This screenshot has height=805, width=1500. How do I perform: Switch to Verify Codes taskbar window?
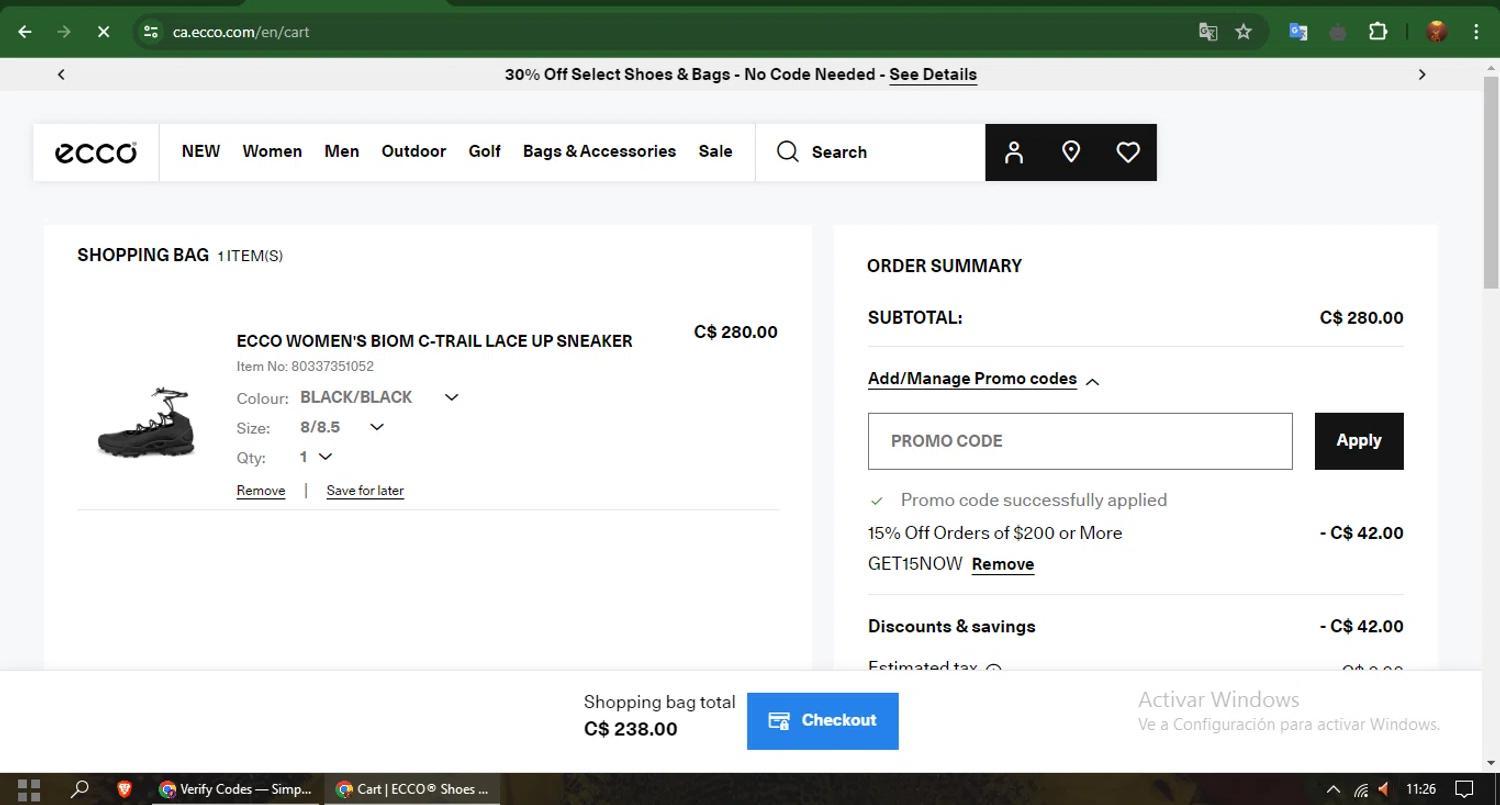point(236,789)
